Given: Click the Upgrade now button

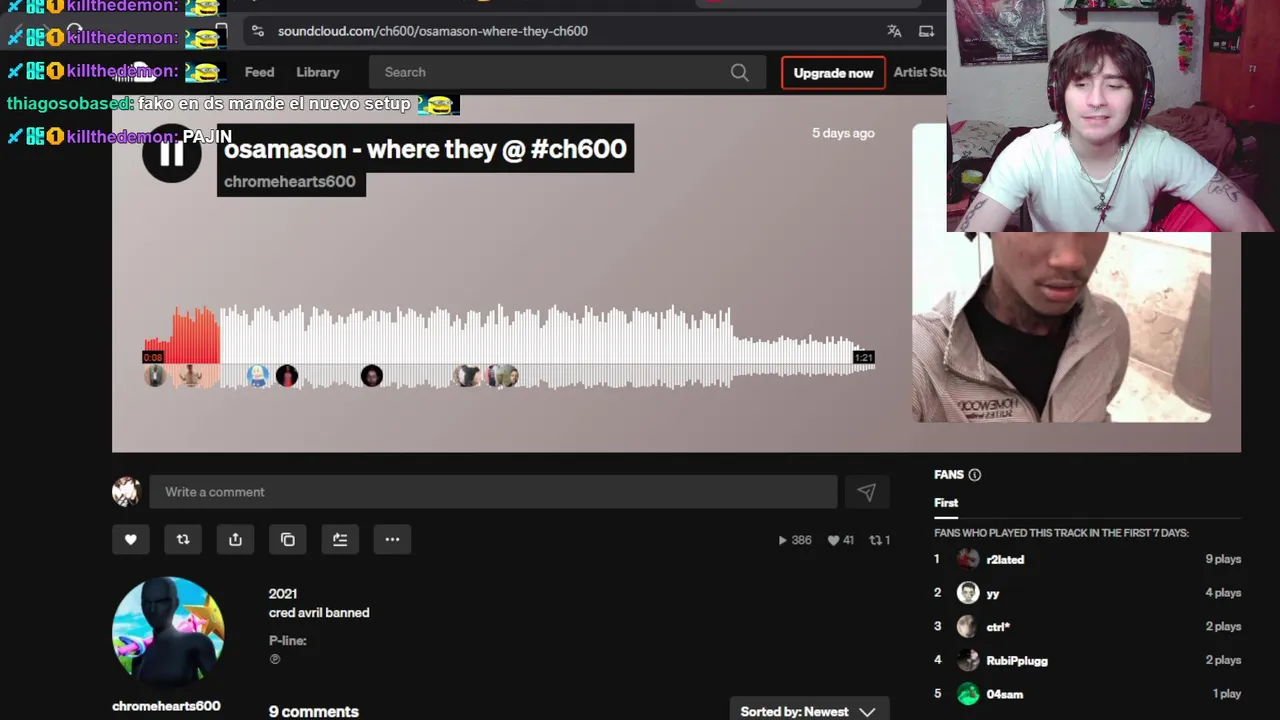Looking at the screenshot, I should (833, 72).
